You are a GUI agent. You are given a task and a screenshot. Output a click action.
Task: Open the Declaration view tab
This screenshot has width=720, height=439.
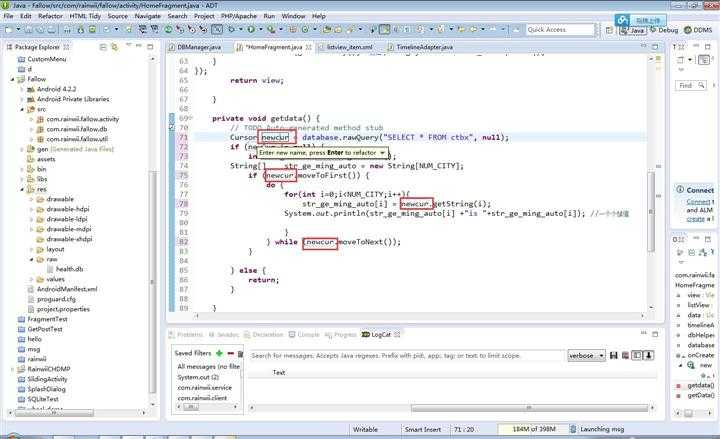click(x=264, y=335)
